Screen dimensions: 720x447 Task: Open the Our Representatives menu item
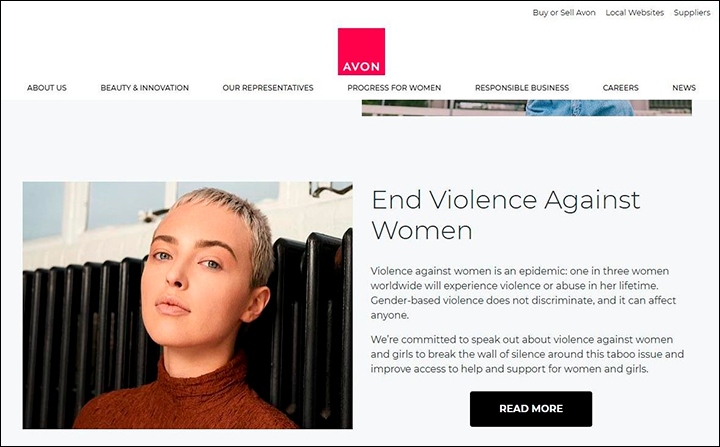pyautogui.click(x=268, y=88)
